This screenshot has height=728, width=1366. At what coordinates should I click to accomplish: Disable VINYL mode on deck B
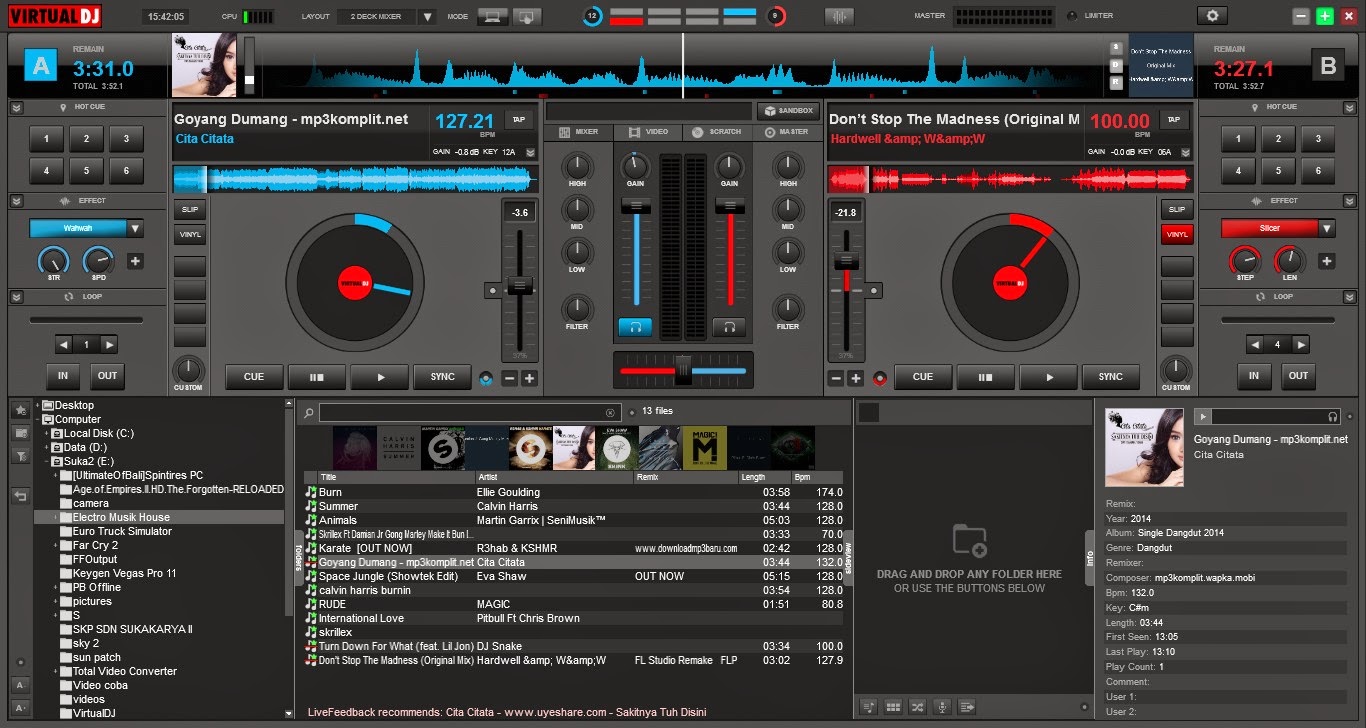click(1177, 235)
